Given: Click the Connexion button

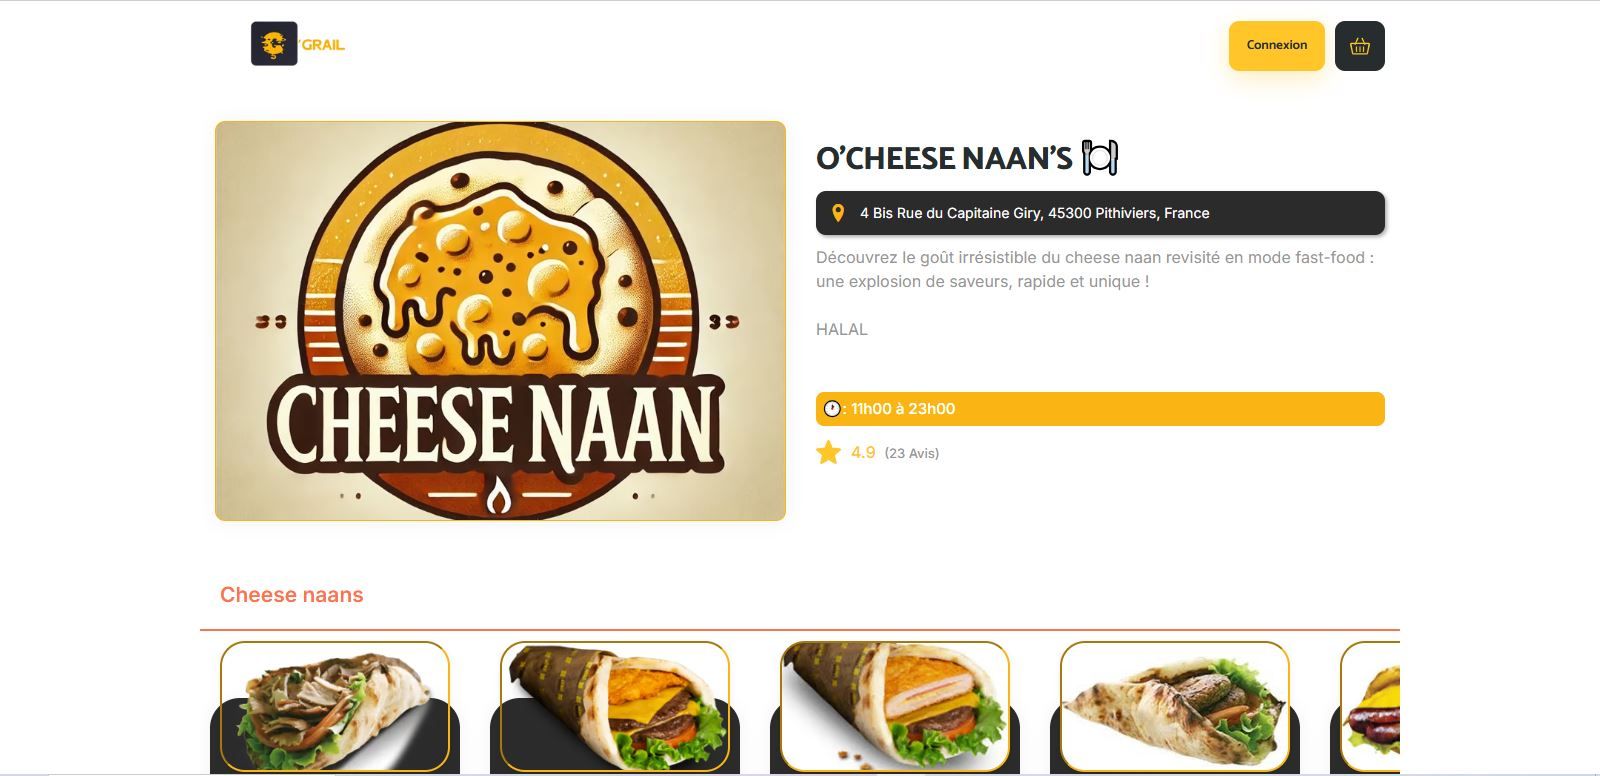Looking at the screenshot, I should 1277,46.
